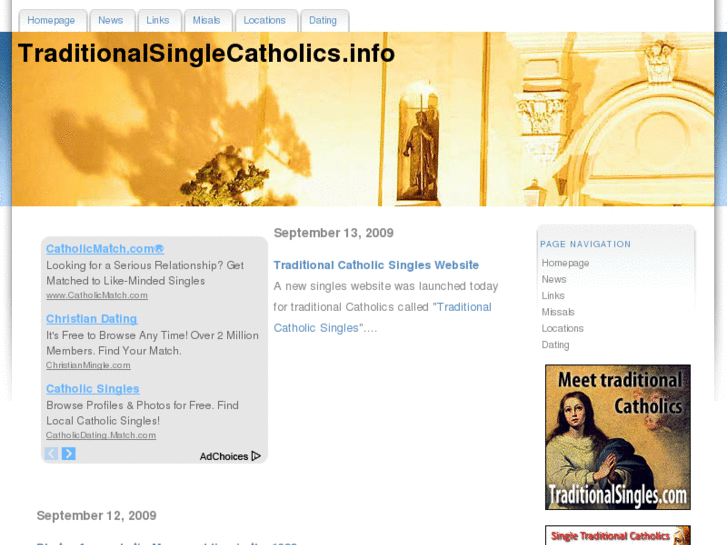The image size is (727, 545).
Task: Open the Single Traditional Catholics banner
Action: pyautogui.click(x=618, y=535)
